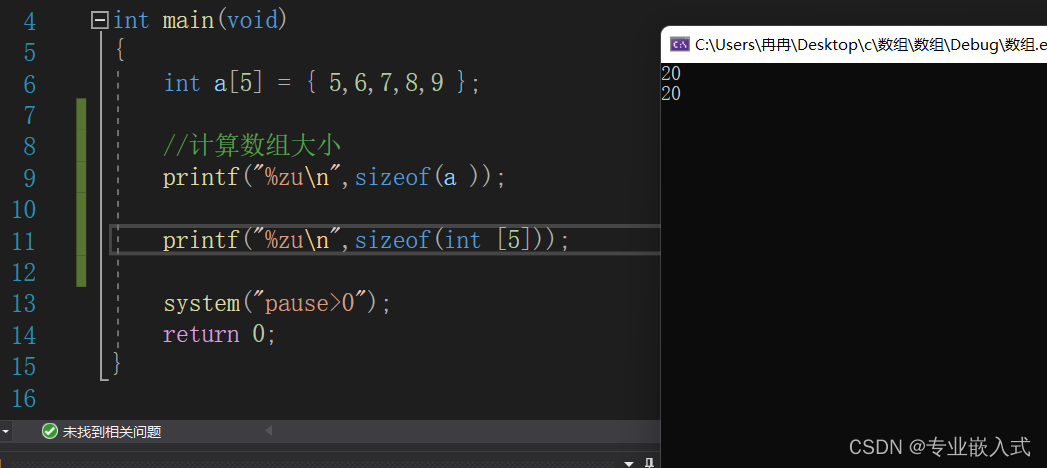Click the closing brace on line 15
This screenshot has width=1047, height=468.
[118, 365]
